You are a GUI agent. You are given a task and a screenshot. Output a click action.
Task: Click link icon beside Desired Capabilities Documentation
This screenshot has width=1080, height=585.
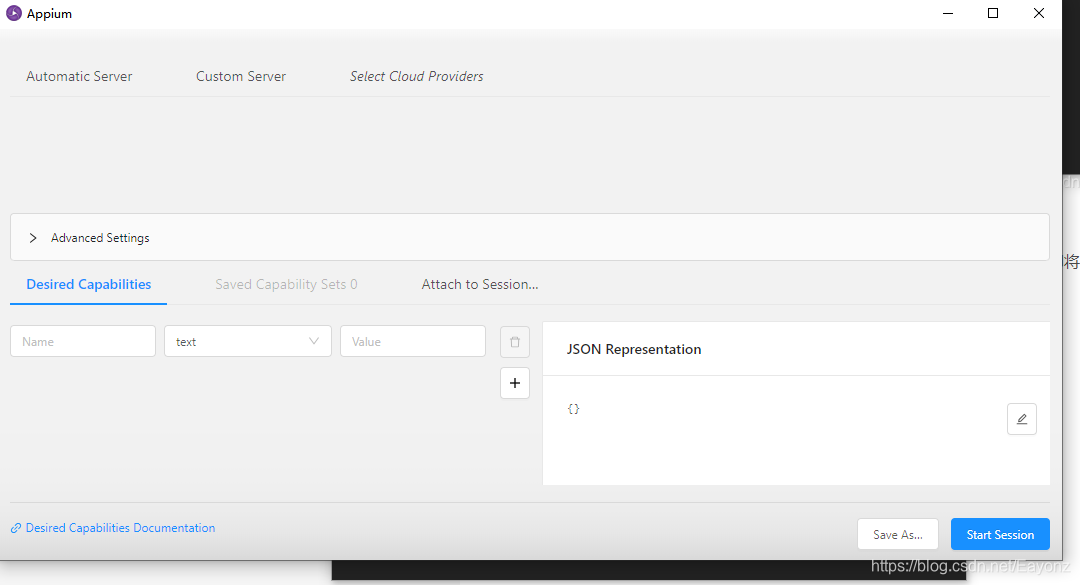pos(16,528)
